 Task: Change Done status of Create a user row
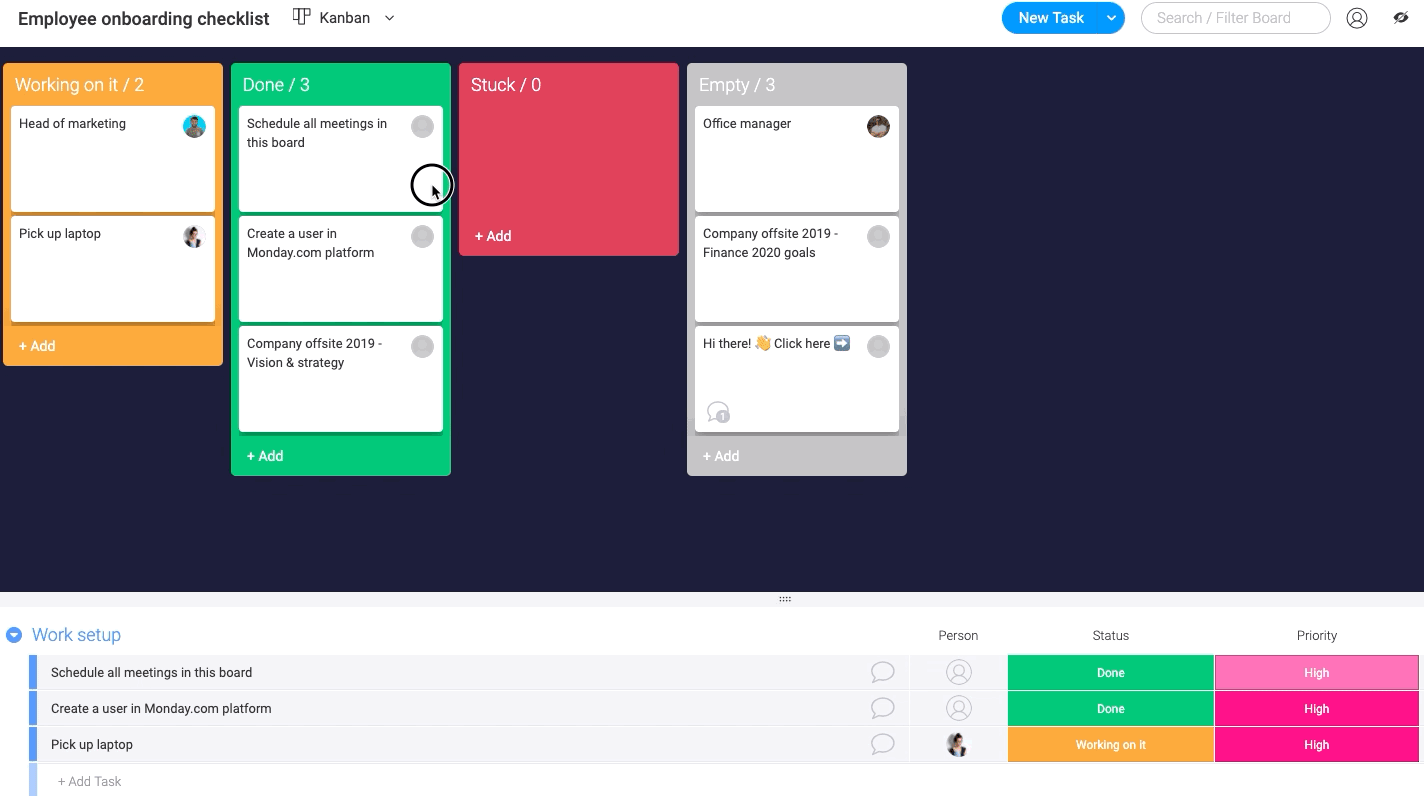click(x=1111, y=709)
